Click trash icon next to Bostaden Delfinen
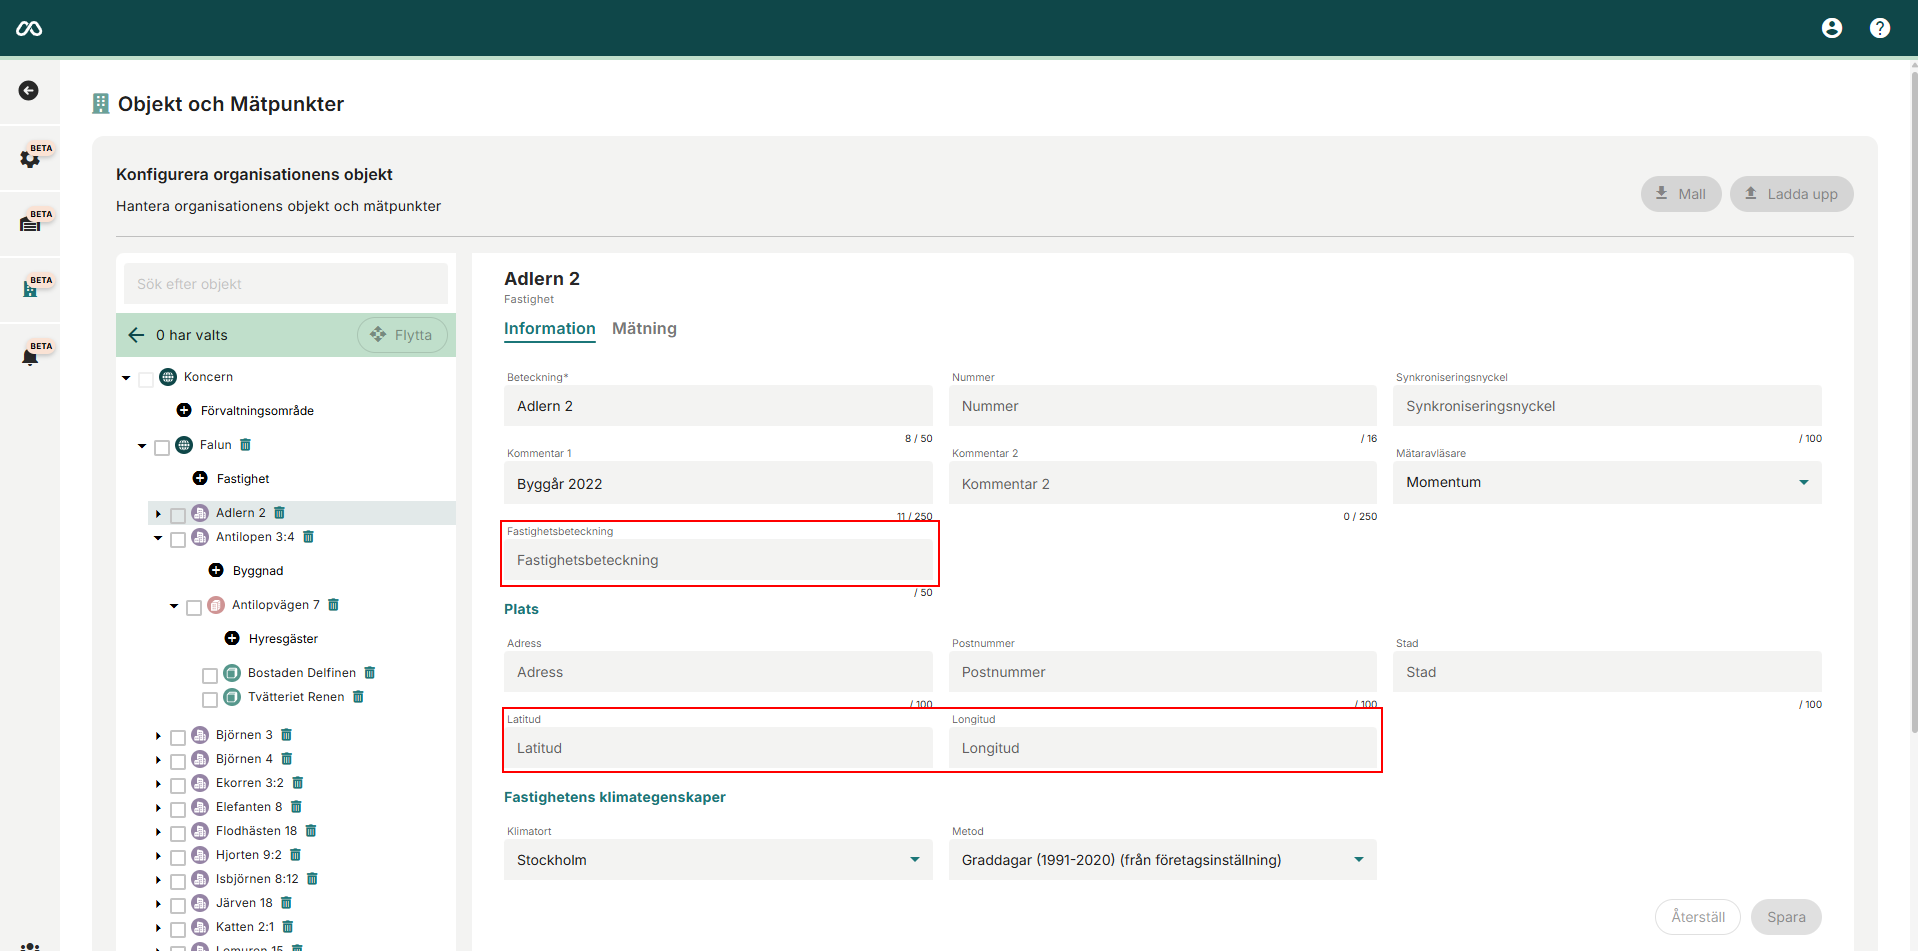 click(370, 673)
